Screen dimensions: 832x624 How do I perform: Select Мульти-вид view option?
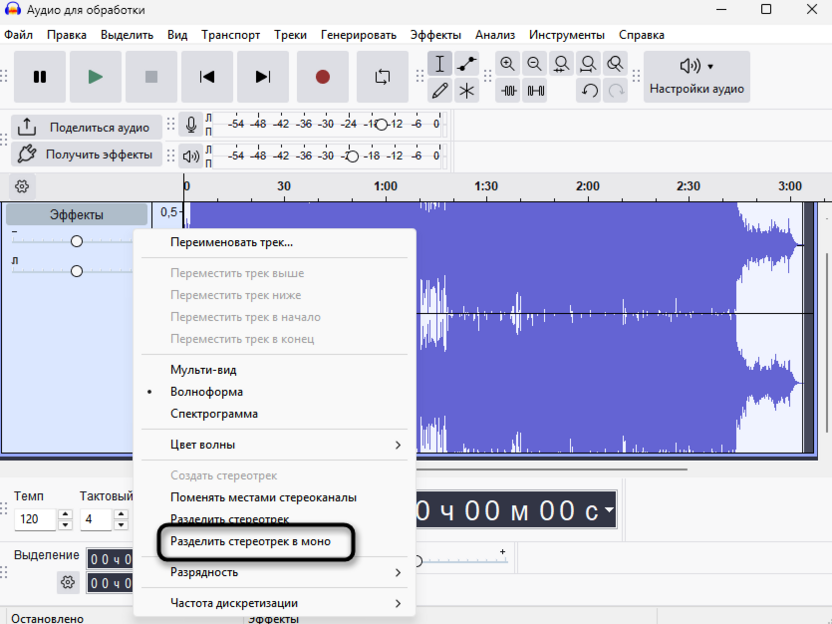[x=274, y=370]
